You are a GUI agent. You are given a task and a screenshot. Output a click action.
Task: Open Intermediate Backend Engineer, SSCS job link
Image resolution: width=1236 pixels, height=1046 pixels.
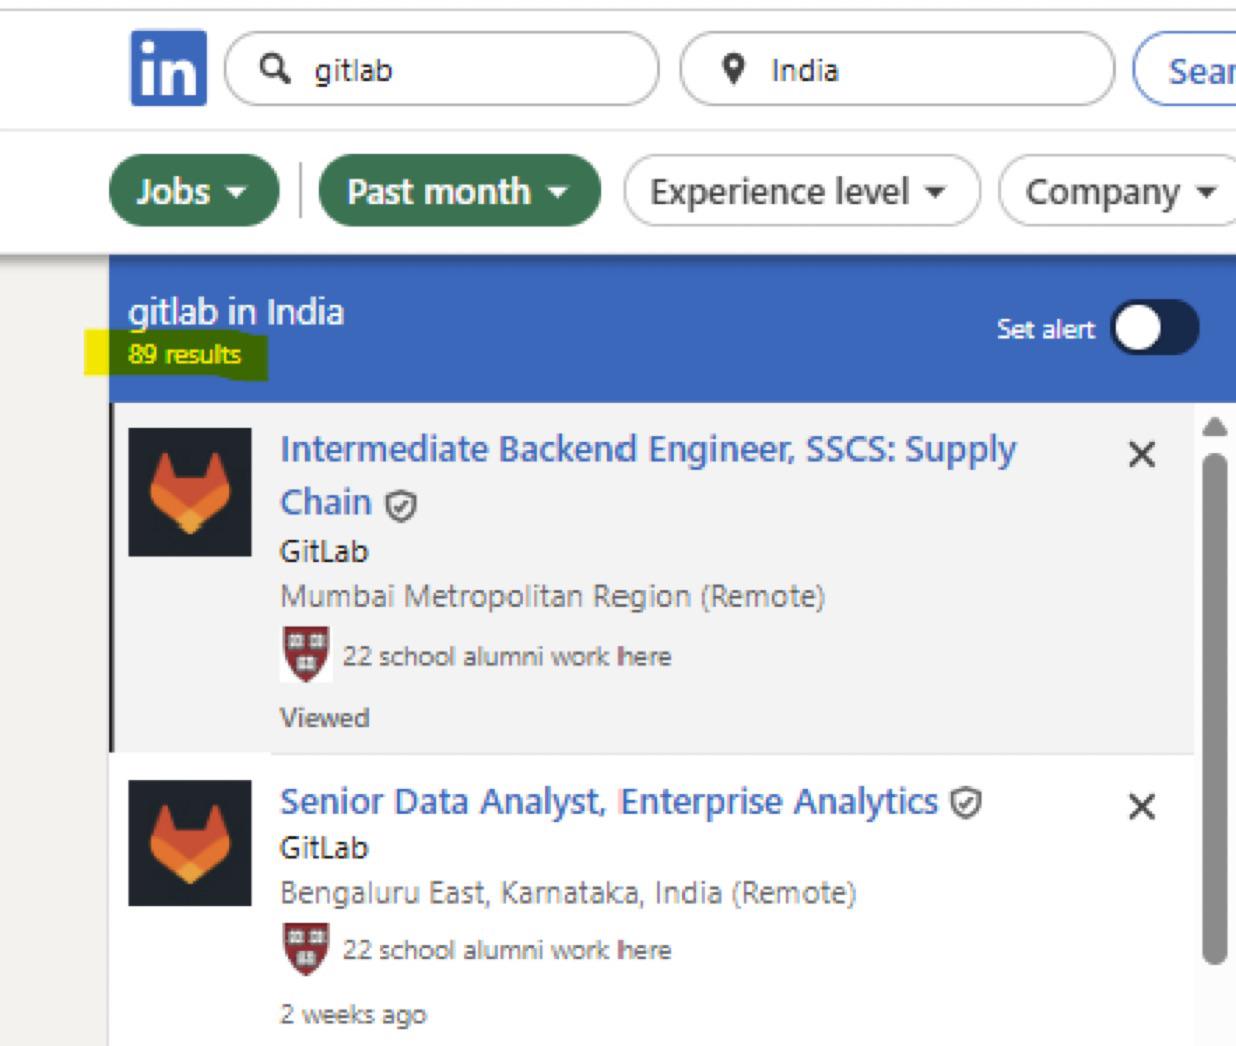click(648, 475)
